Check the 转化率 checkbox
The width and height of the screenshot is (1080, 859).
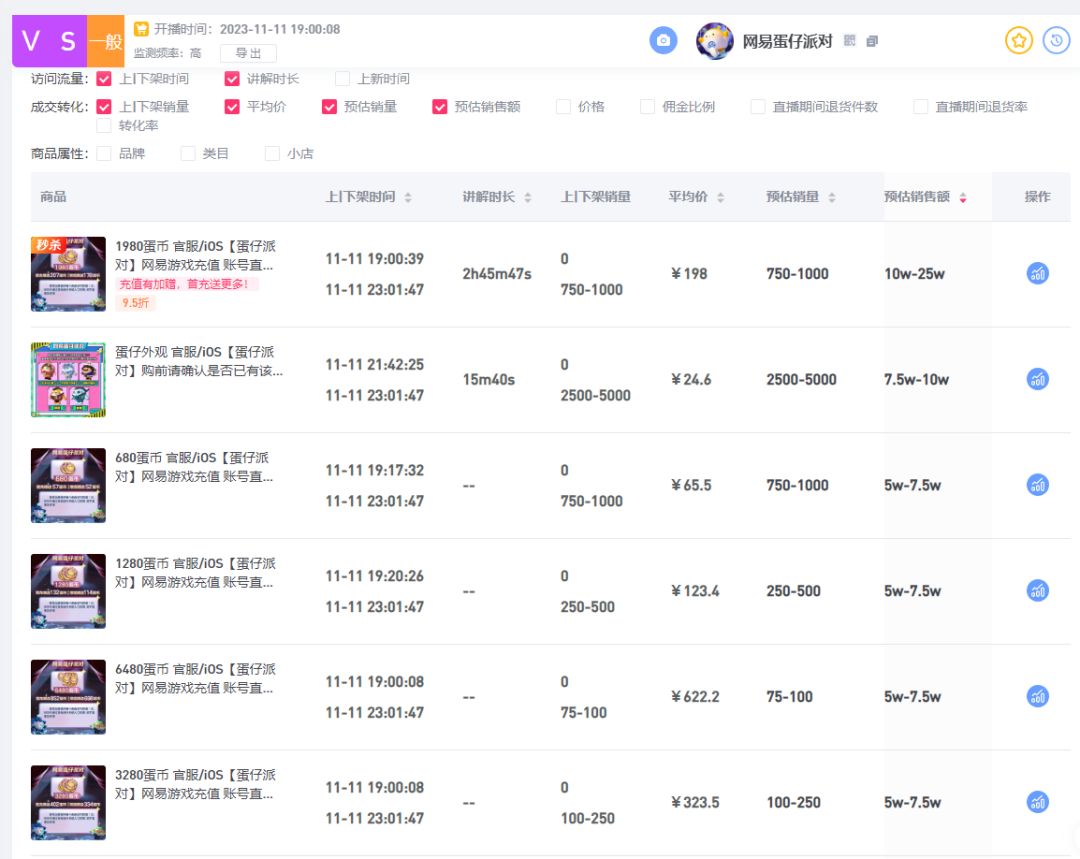coord(104,125)
